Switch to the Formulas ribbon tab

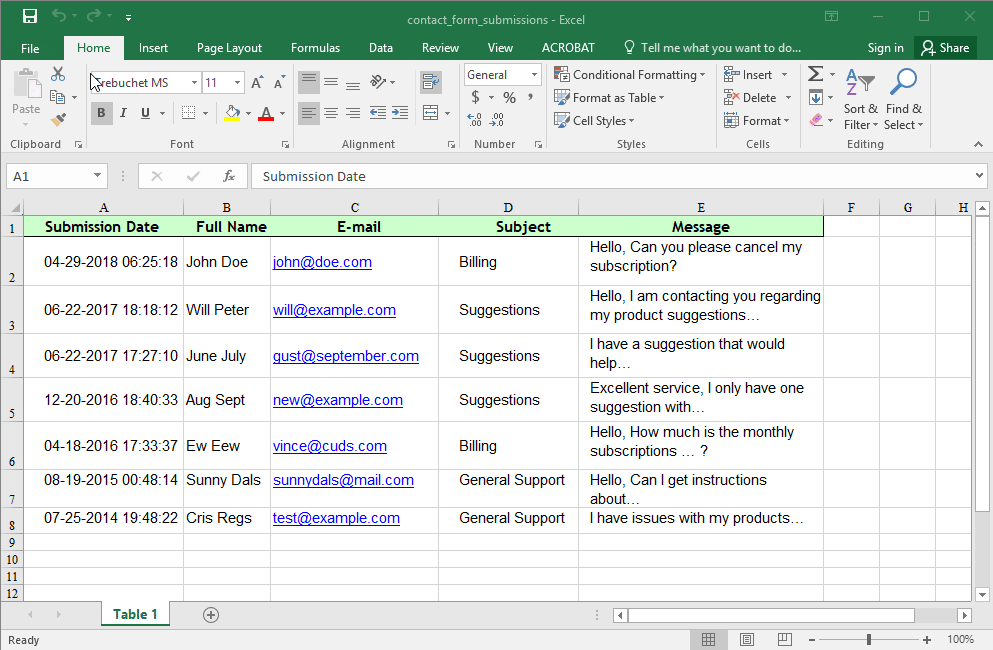[315, 48]
